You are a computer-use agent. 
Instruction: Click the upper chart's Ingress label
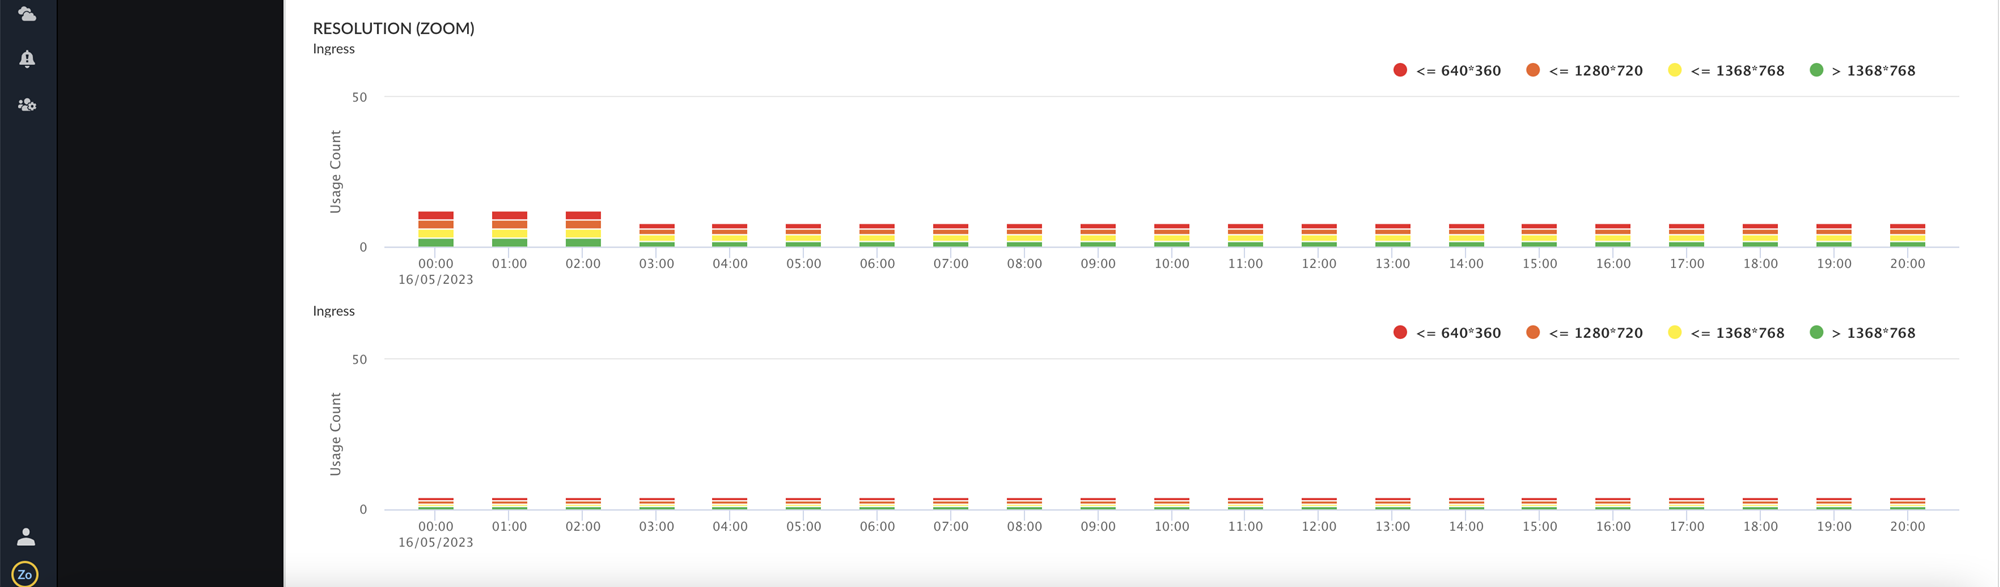point(334,49)
